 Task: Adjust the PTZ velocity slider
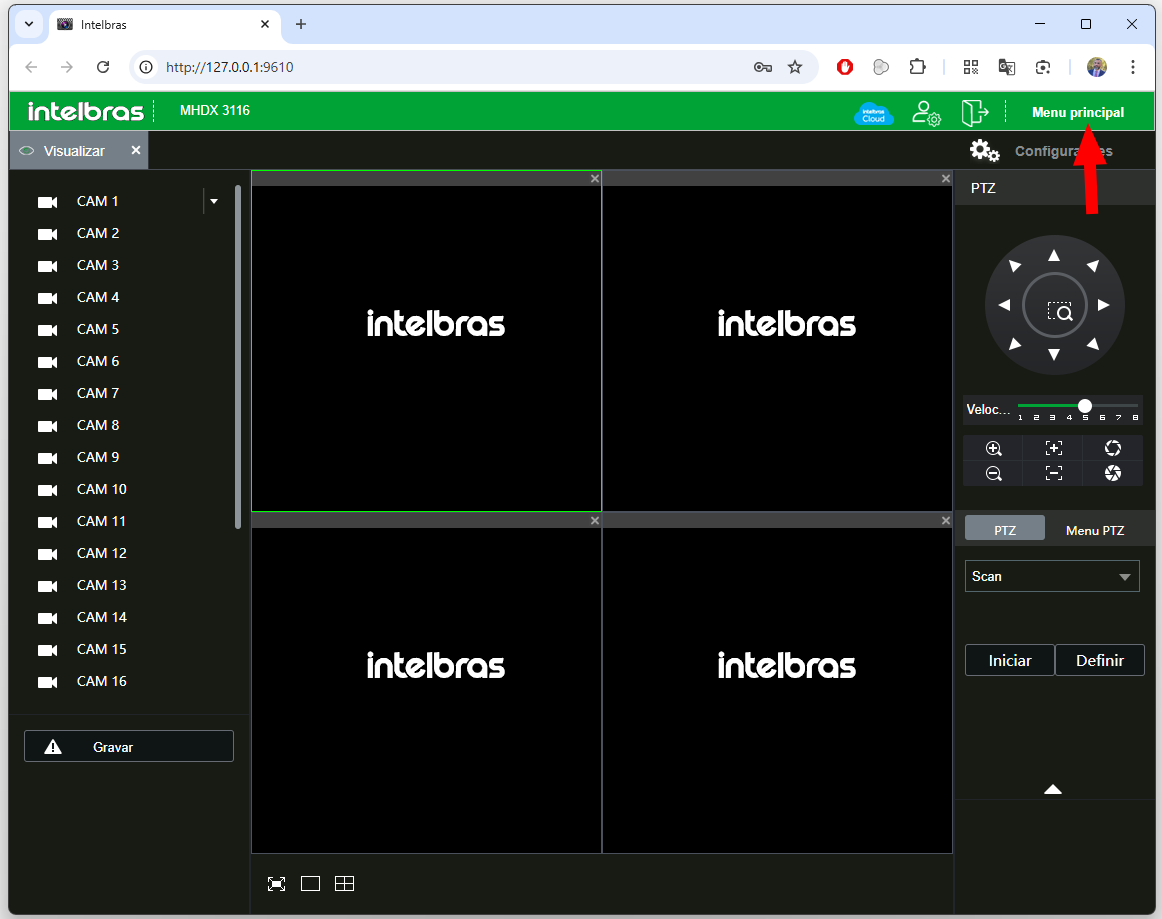pyautogui.click(x=1085, y=405)
